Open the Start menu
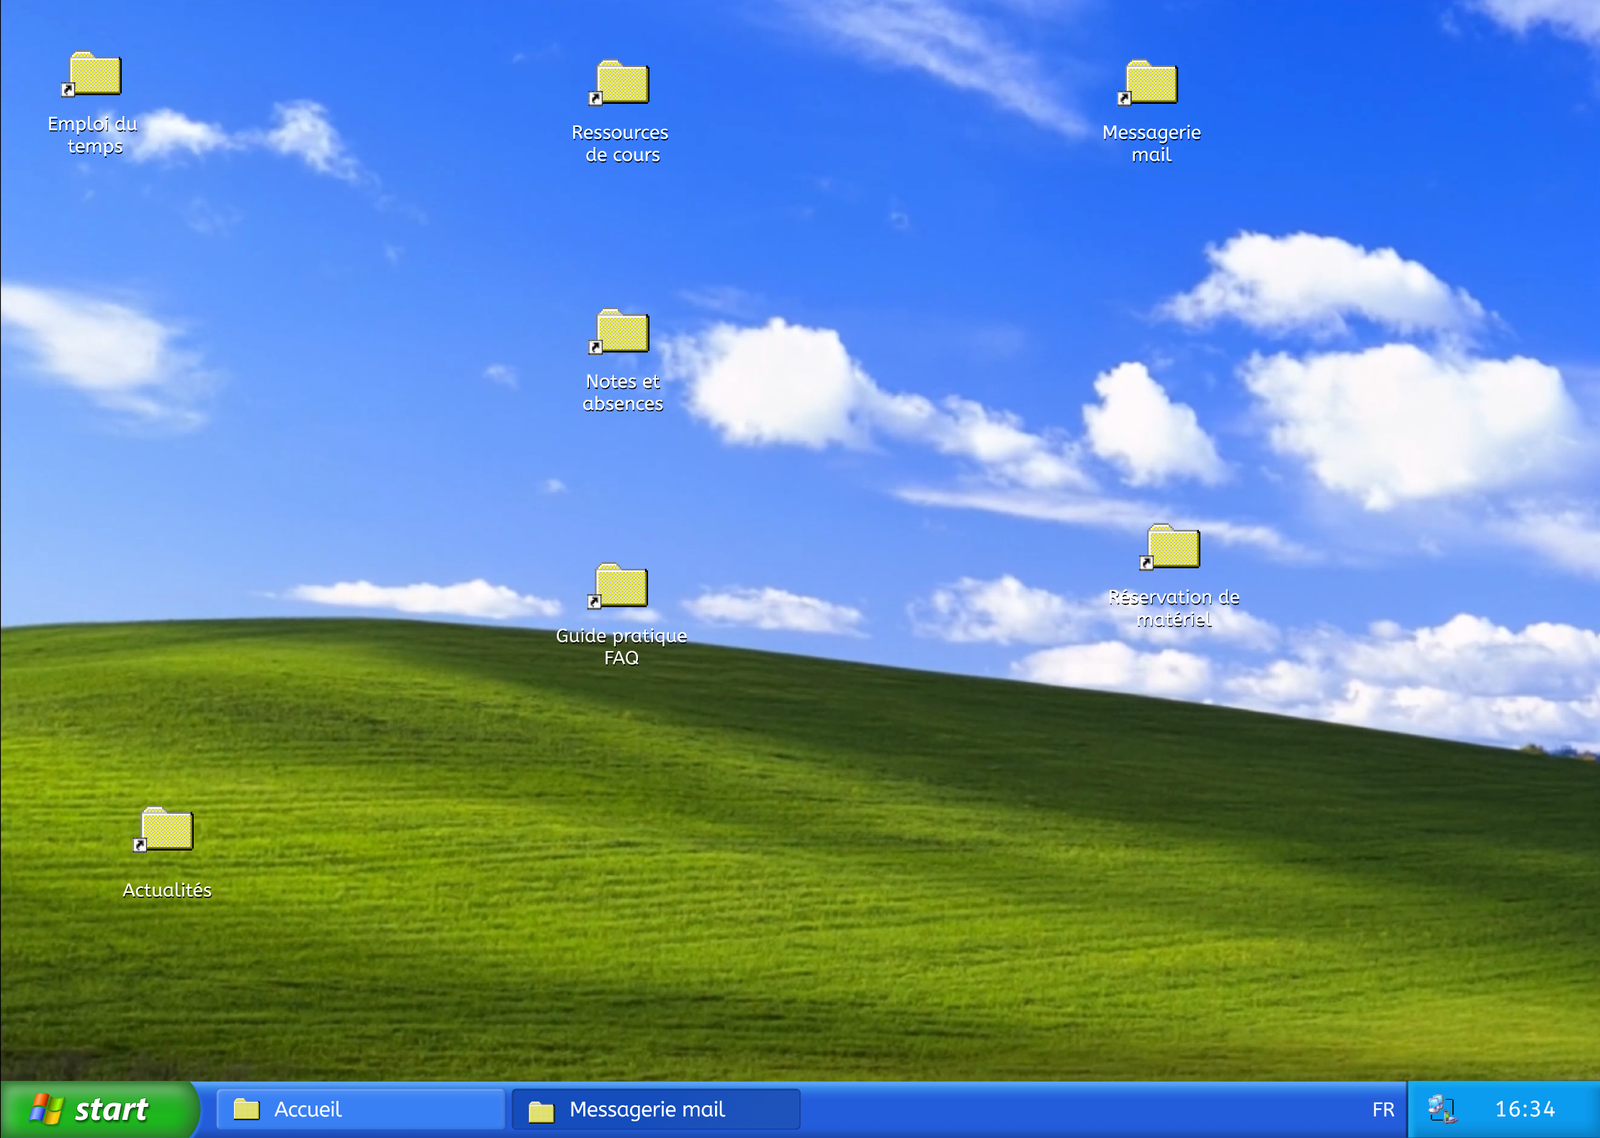 click(97, 1109)
